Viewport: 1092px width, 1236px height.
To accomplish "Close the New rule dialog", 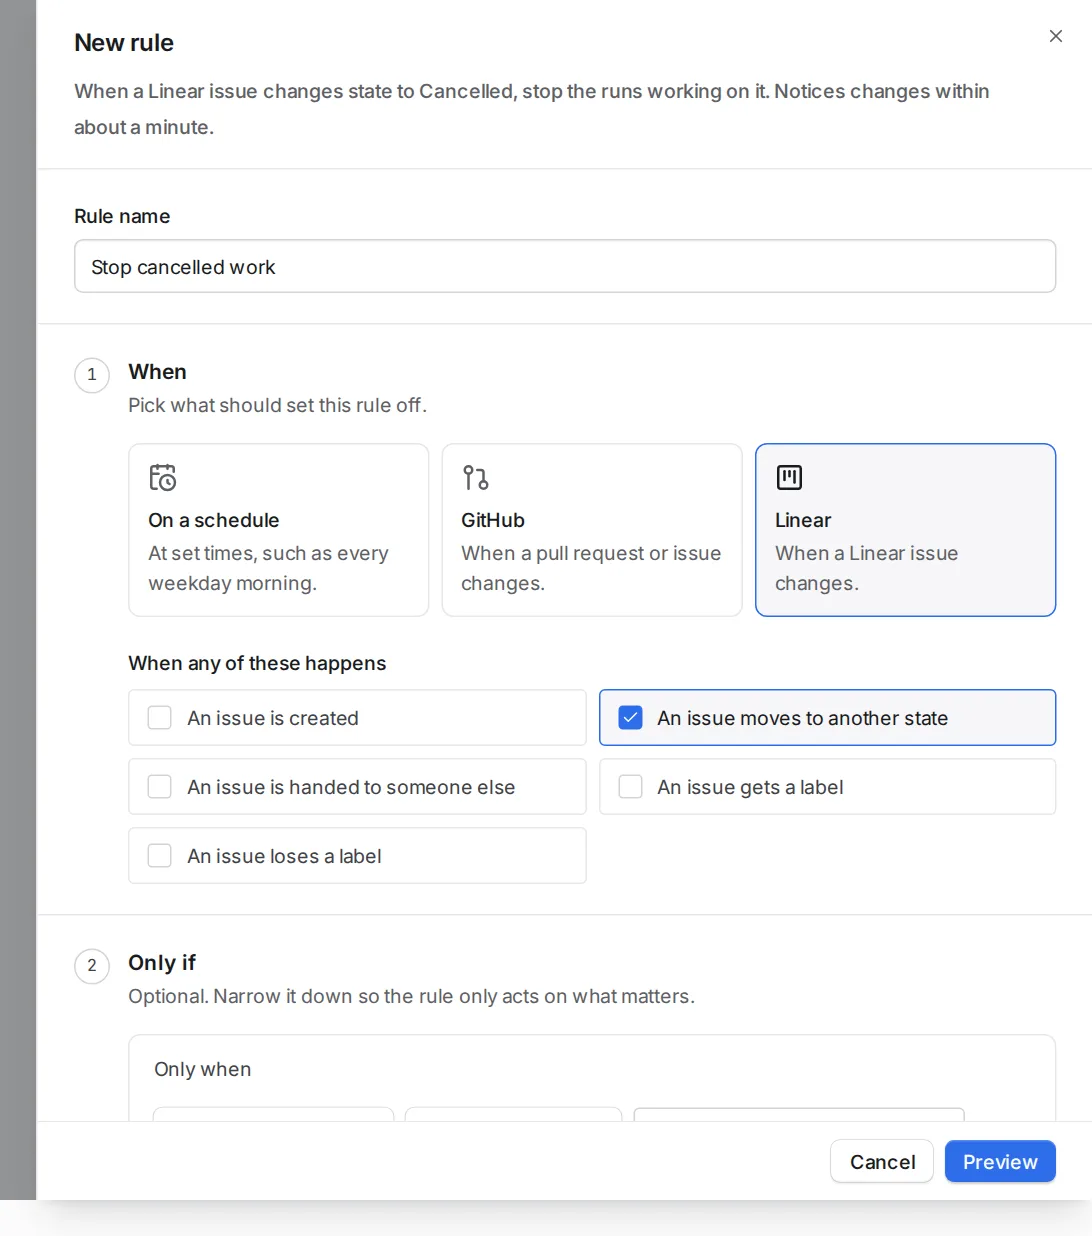I will [x=1055, y=36].
